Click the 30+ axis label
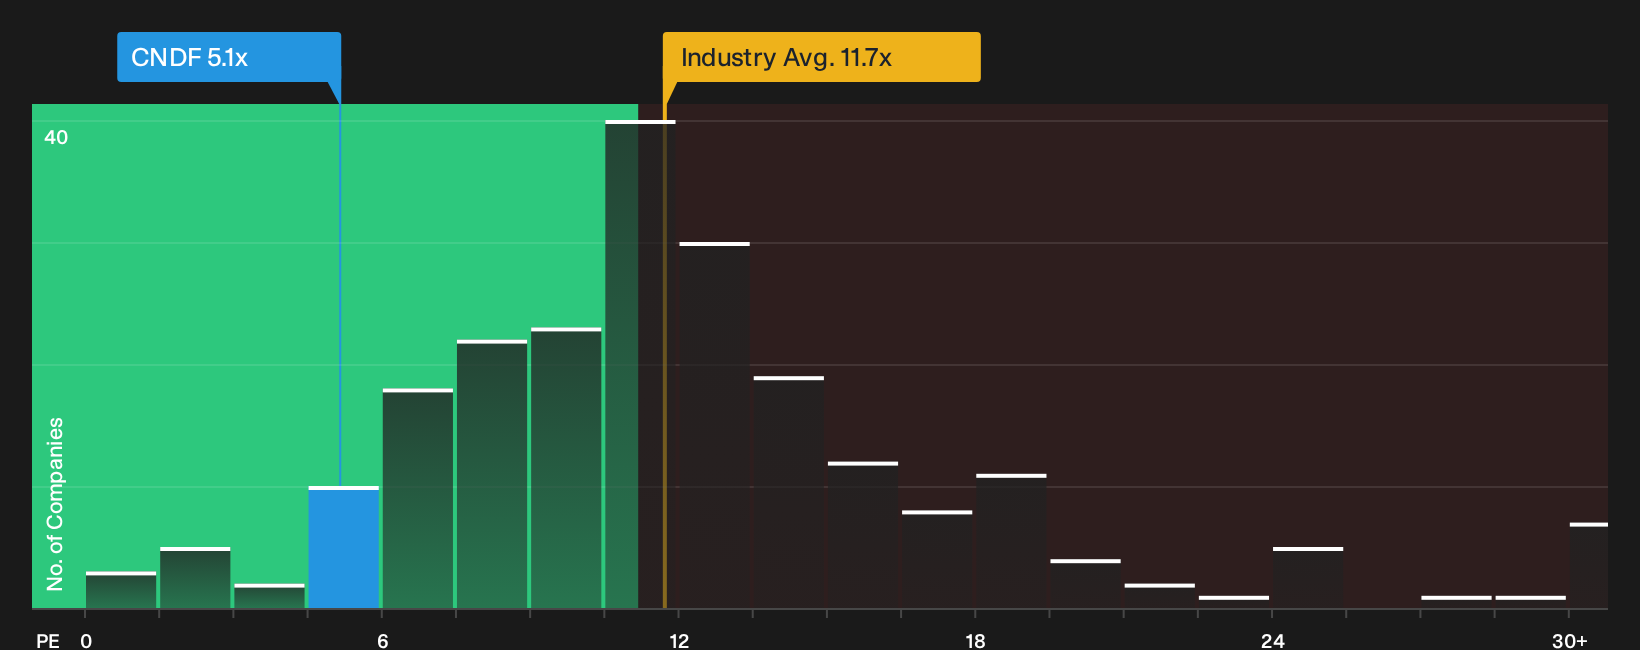This screenshot has height=650, width=1640. (1569, 641)
